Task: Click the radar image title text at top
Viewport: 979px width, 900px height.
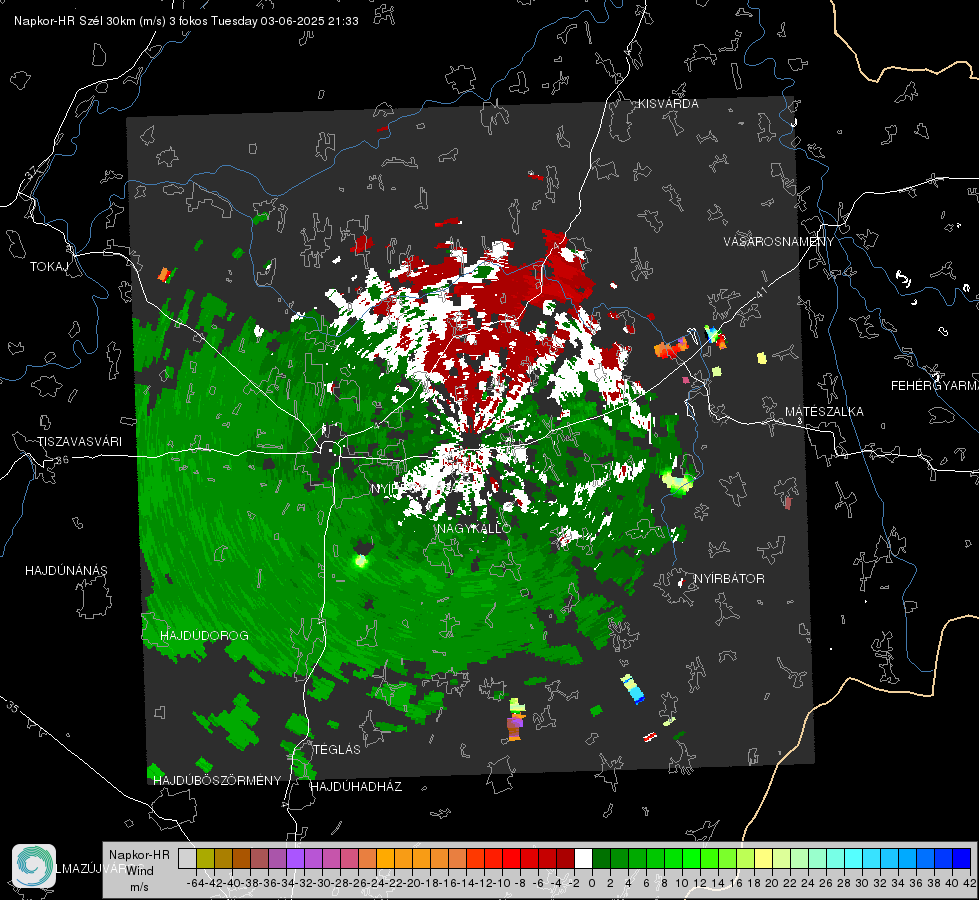Action: pyautogui.click(x=186, y=21)
